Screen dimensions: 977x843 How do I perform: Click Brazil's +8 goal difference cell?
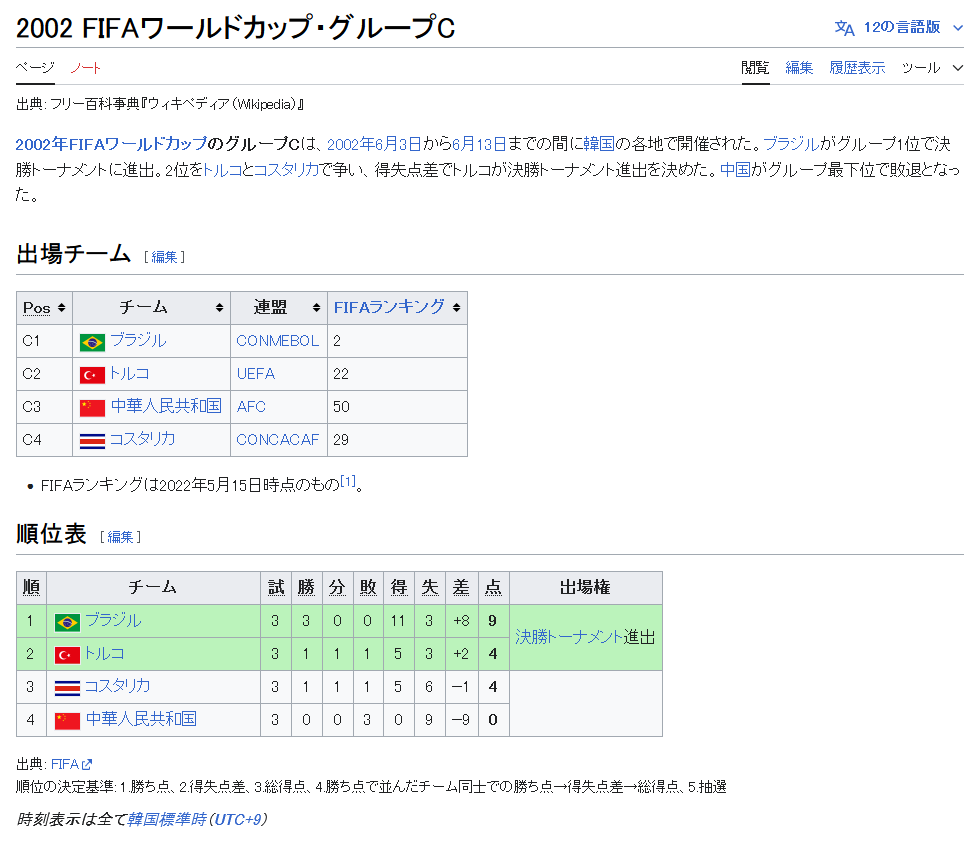pos(462,621)
